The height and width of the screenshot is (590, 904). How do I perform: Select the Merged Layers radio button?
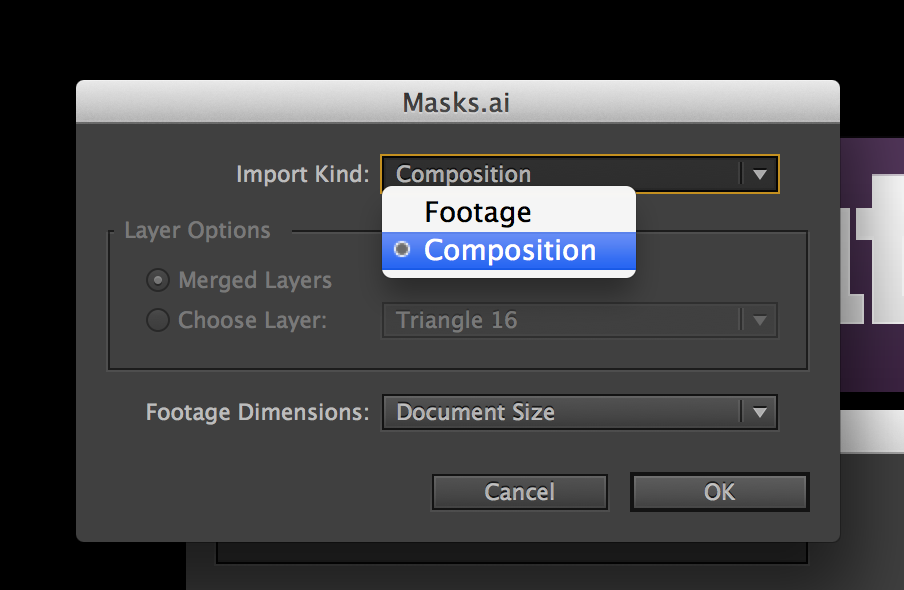[x=157, y=280]
